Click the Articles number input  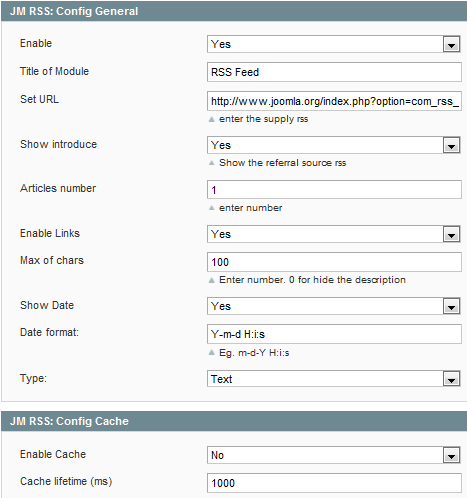click(x=334, y=190)
